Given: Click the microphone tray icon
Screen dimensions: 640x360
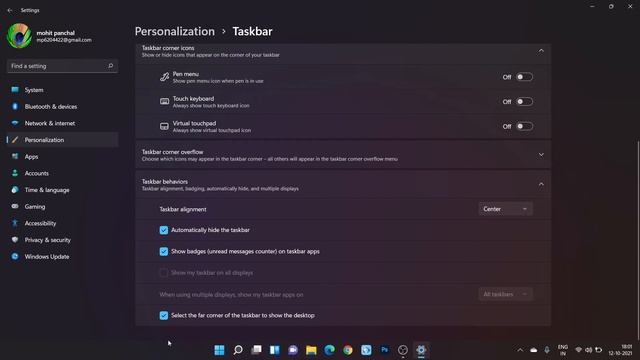Looking at the screenshot, I should (547, 350).
